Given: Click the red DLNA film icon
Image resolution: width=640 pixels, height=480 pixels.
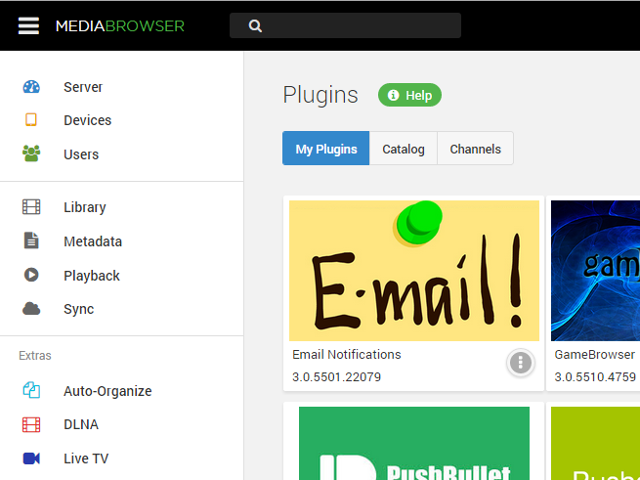Looking at the screenshot, I should click(31, 424).
